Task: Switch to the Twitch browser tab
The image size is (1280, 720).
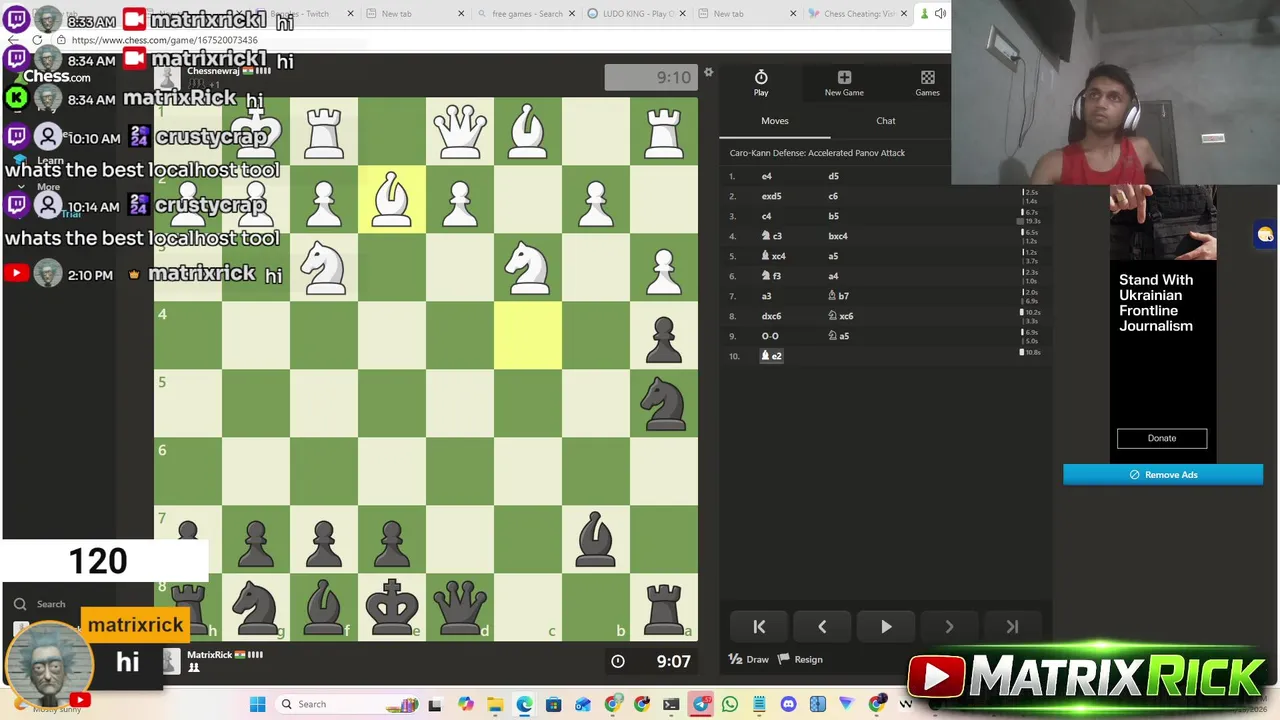Action: [x=300, y=14]
